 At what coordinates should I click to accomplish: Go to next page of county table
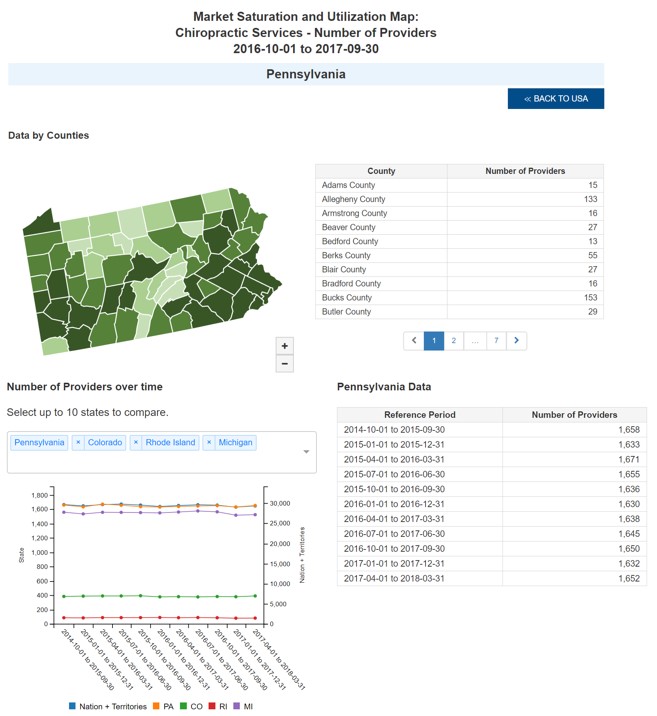click(516, 341)
